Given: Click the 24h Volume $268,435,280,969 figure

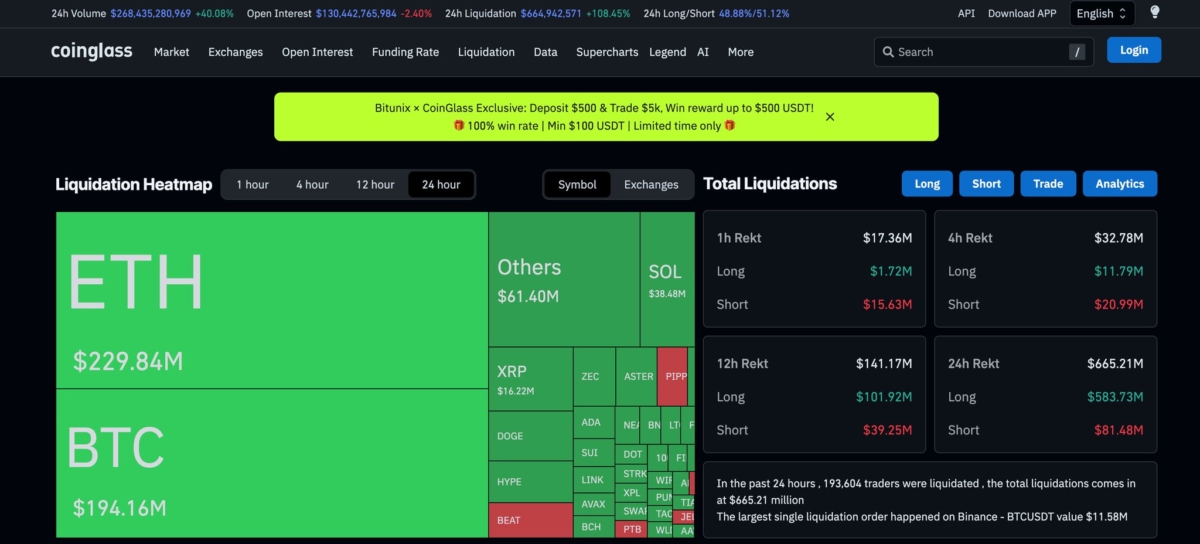Looking at the screenshot, I should (150, 13).
